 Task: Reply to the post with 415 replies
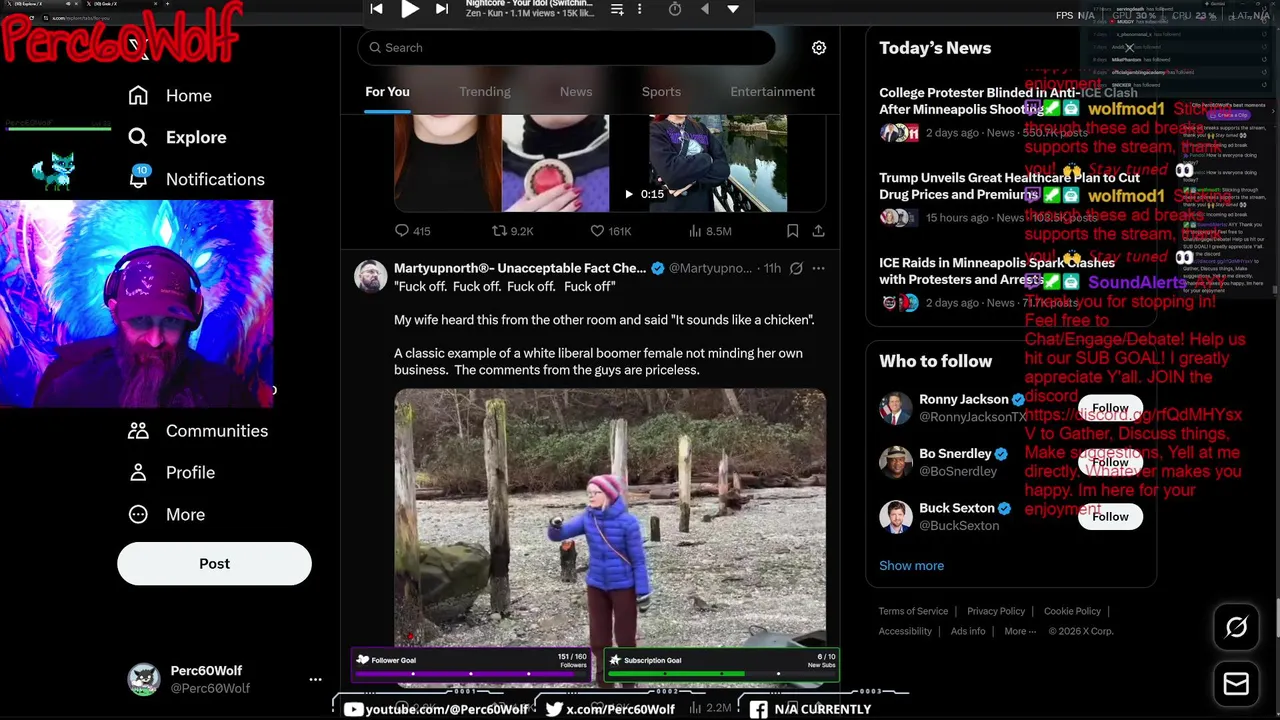click(412, 231)
